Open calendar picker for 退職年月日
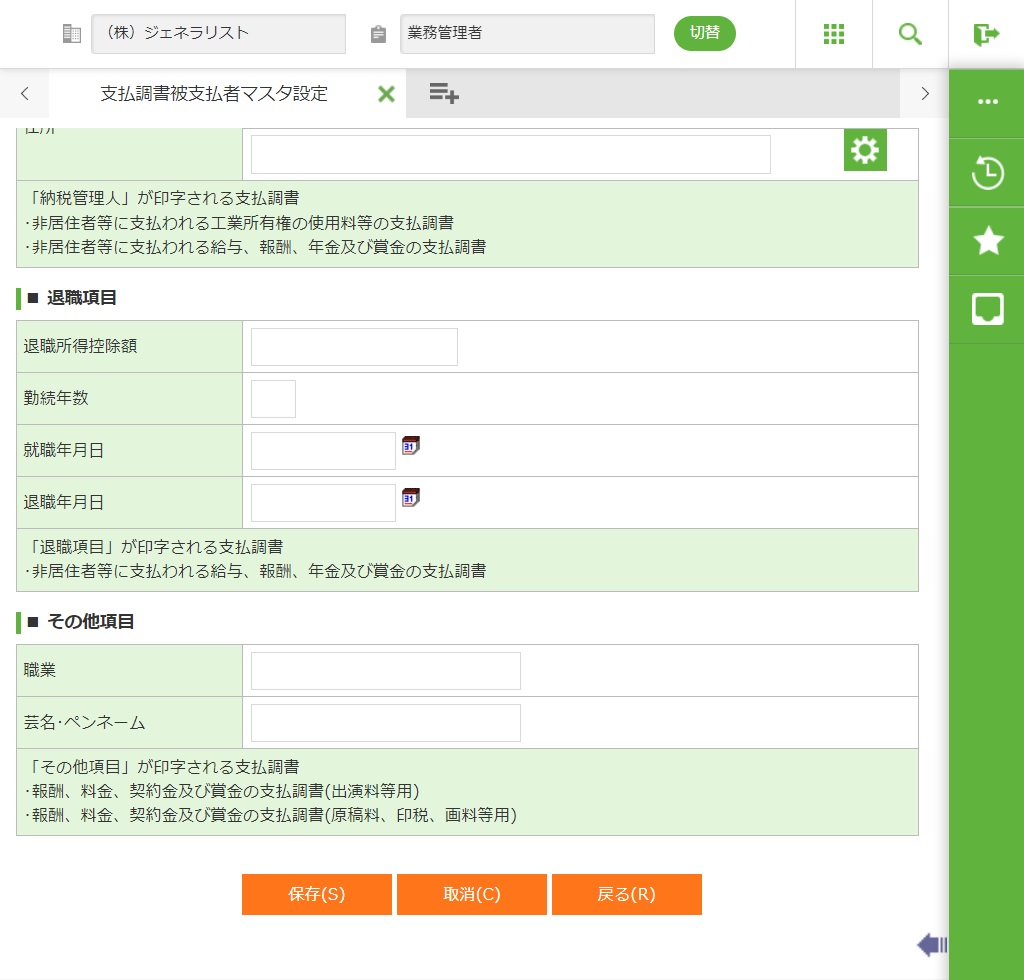The image size is (1024, 980). (x=411, y=498)
